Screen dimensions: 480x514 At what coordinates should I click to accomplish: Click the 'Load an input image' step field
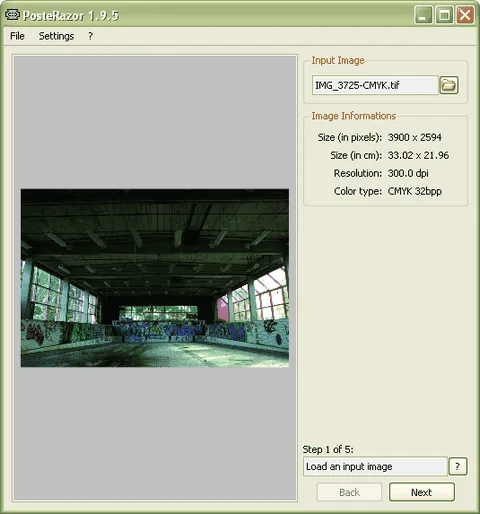tap(375, 466)
